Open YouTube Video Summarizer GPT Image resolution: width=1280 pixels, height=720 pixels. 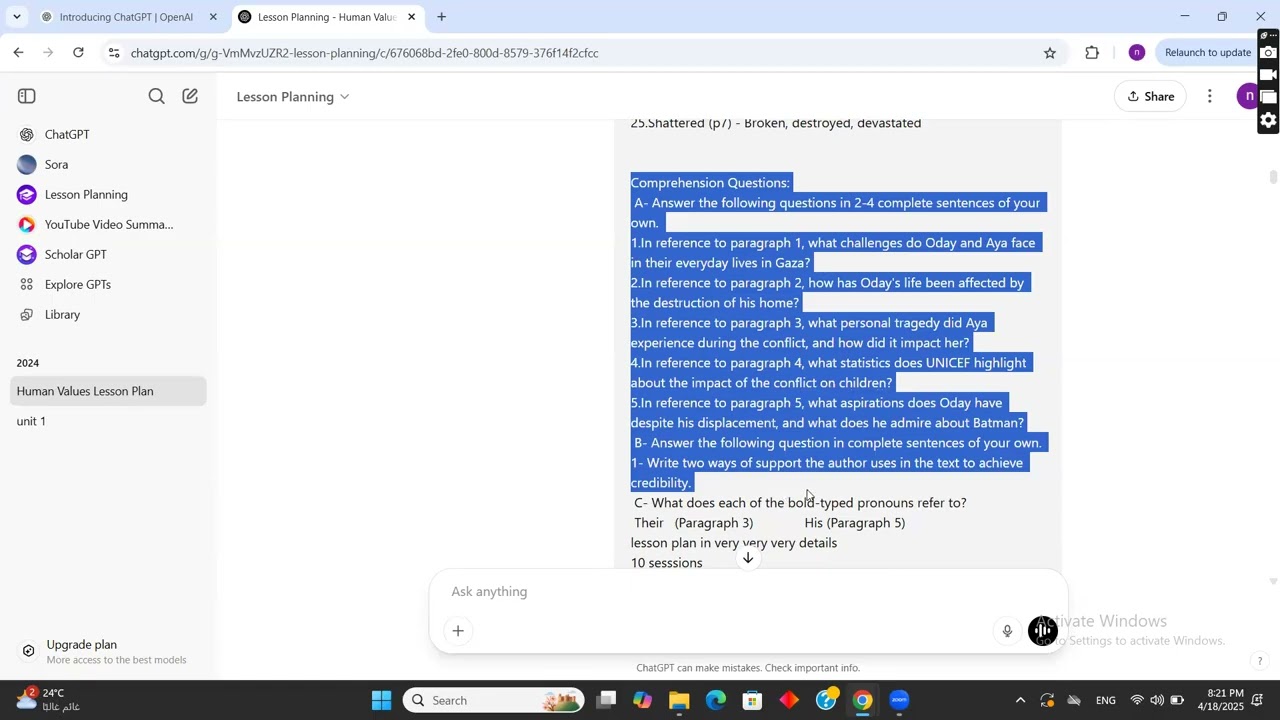(x=108, y=224)
